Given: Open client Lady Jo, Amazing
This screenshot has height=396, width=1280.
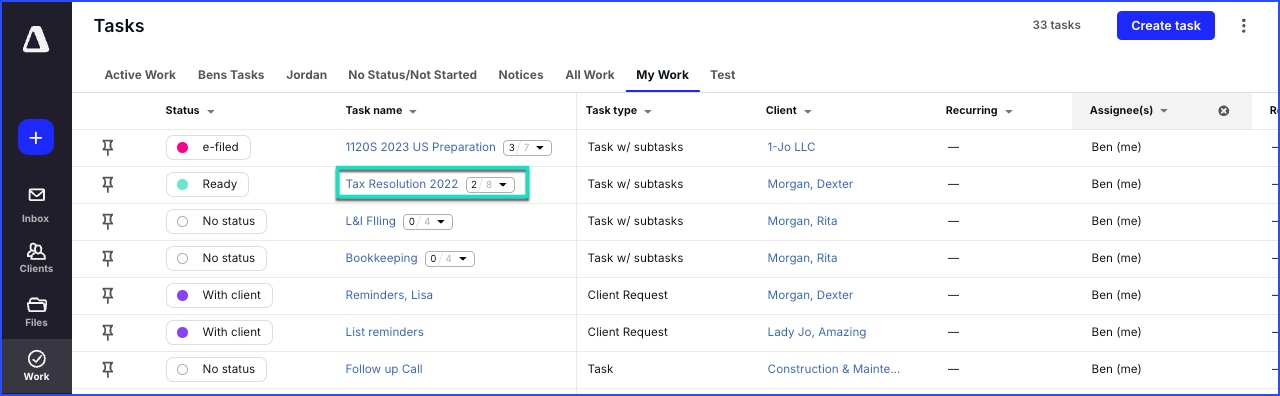Looking at the screenshot, I should tap(816, 332).
